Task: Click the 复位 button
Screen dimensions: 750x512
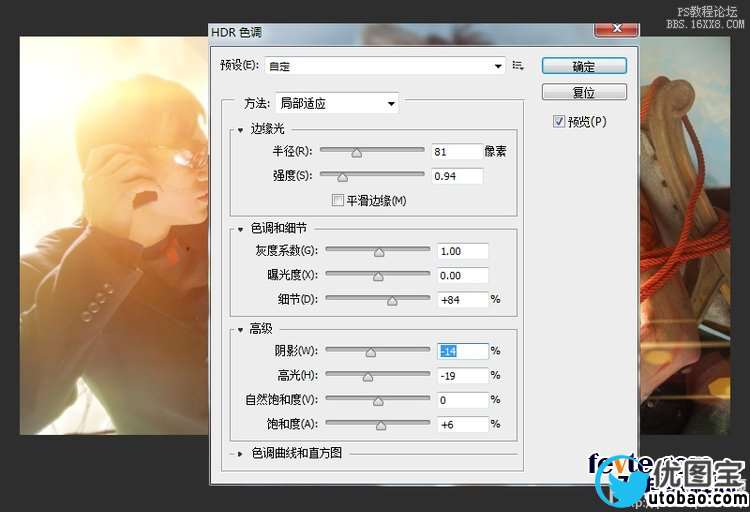Action: (x=584, y=92)
